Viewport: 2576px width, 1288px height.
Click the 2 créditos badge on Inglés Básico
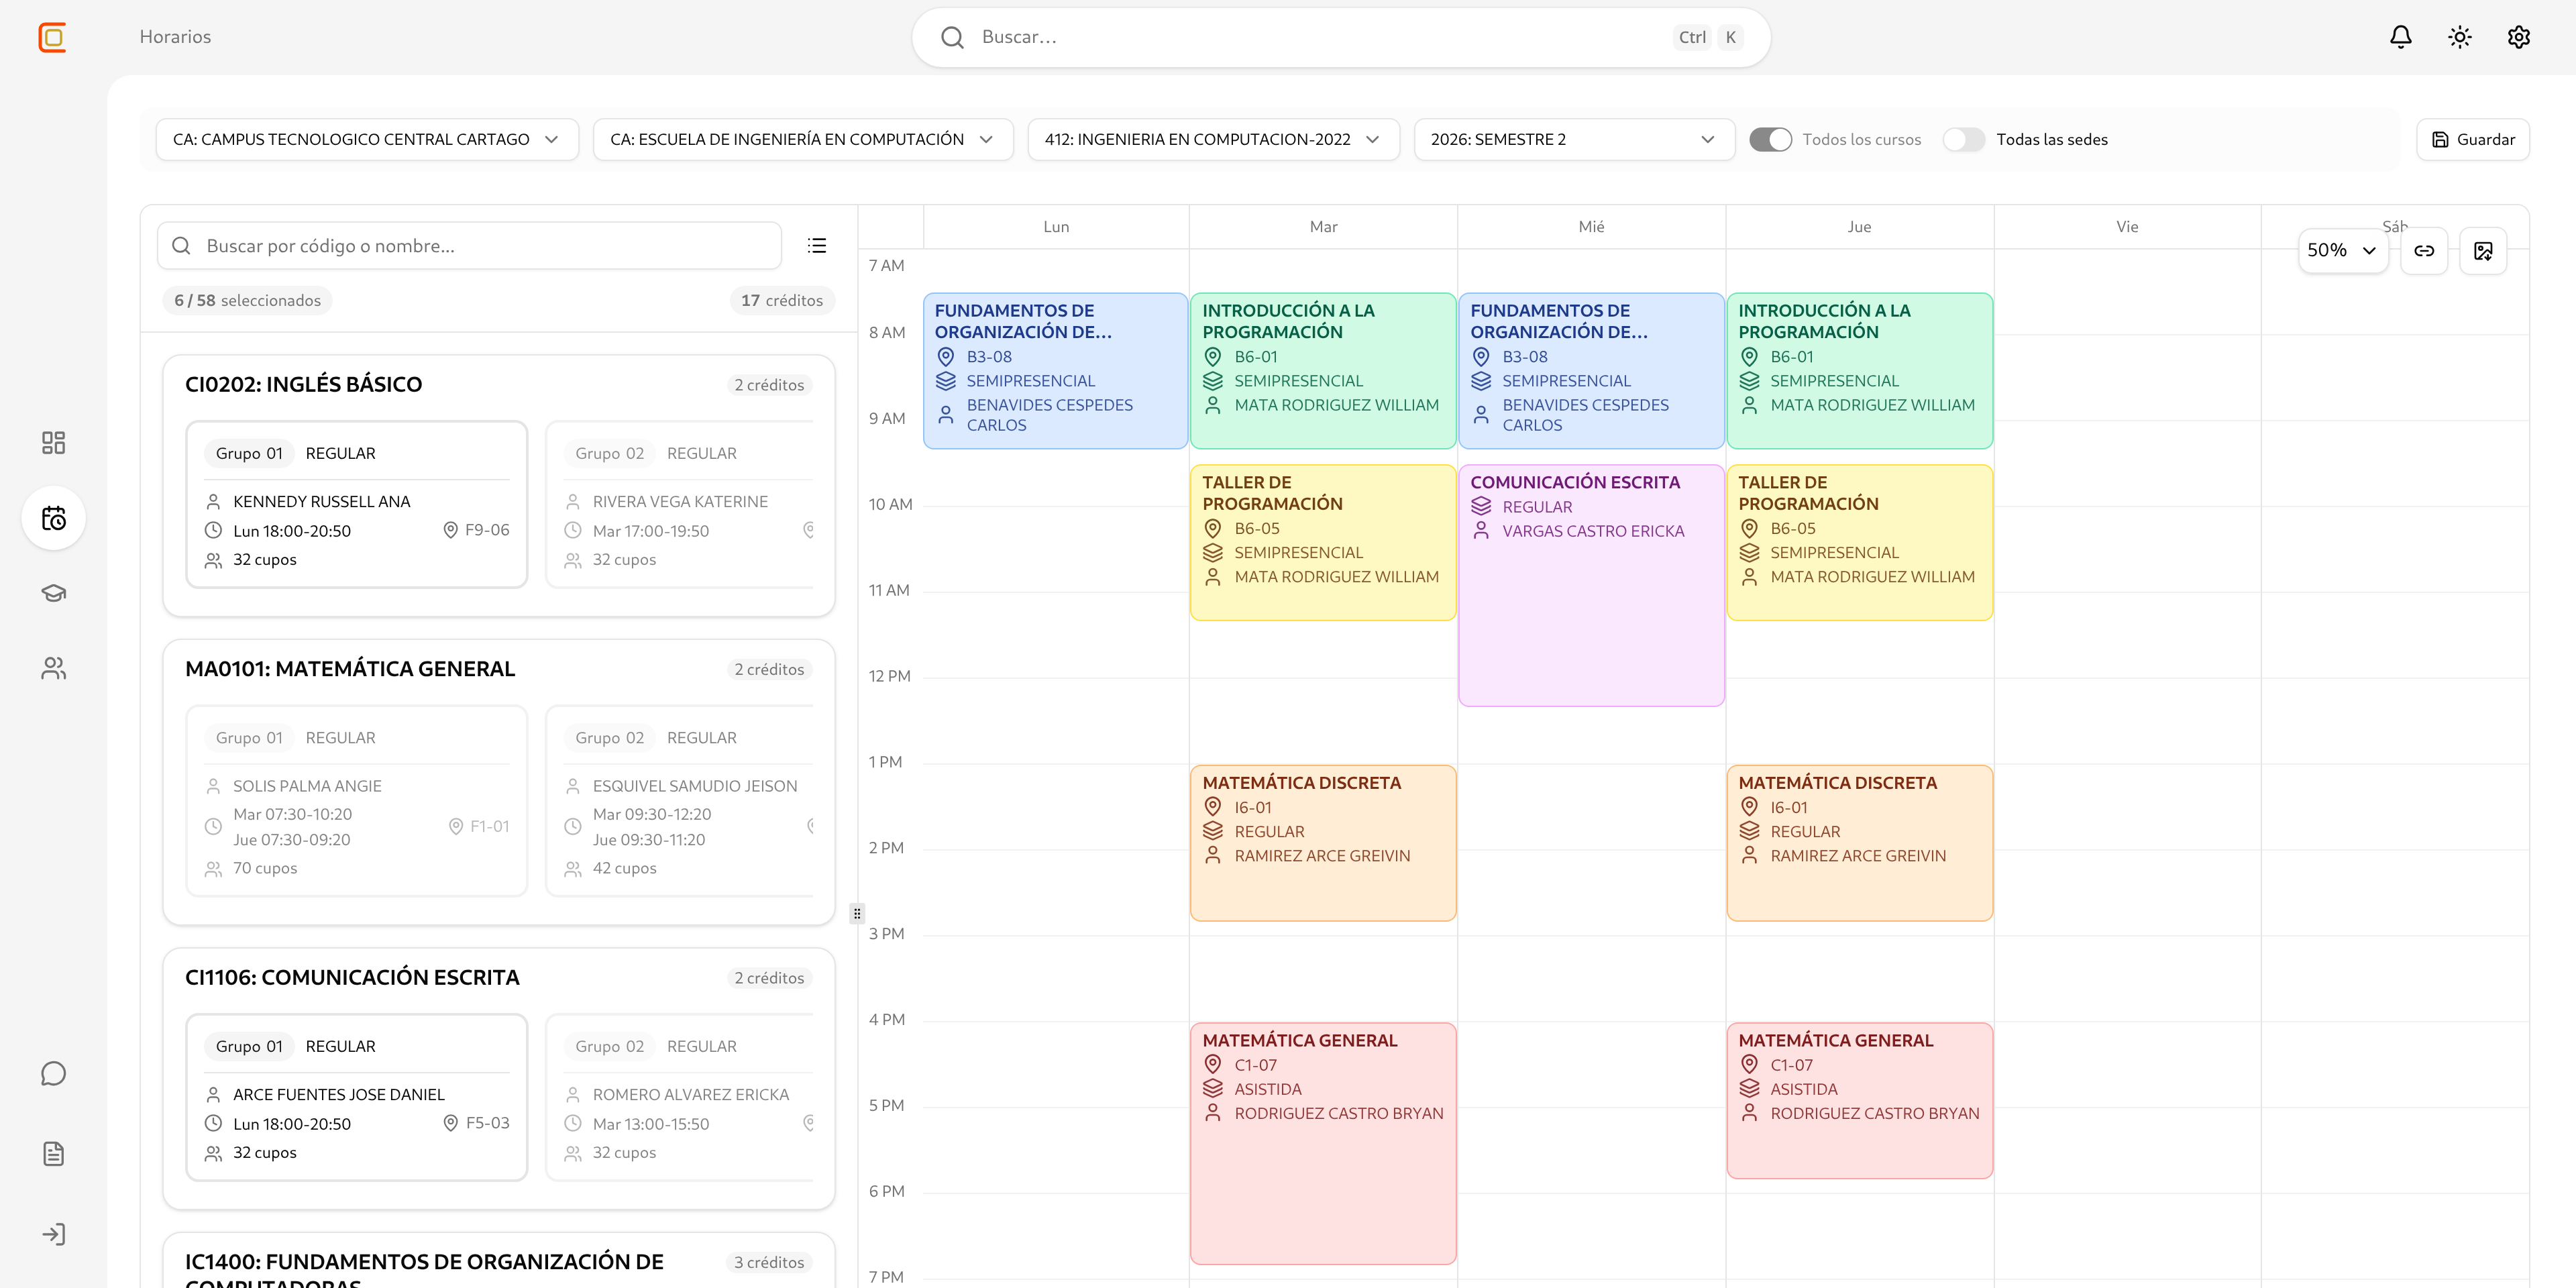[769, 385]
